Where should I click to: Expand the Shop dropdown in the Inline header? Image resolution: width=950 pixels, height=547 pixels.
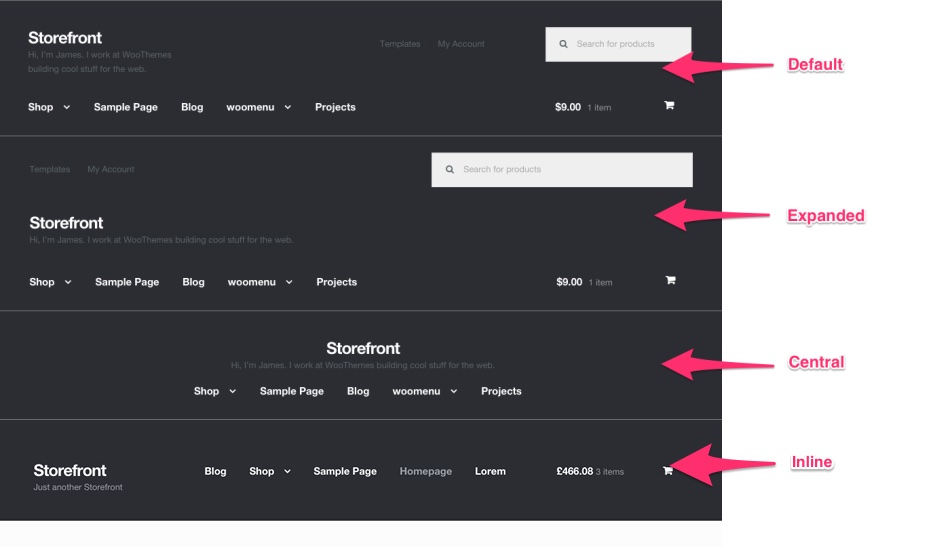tap(270, 471)
